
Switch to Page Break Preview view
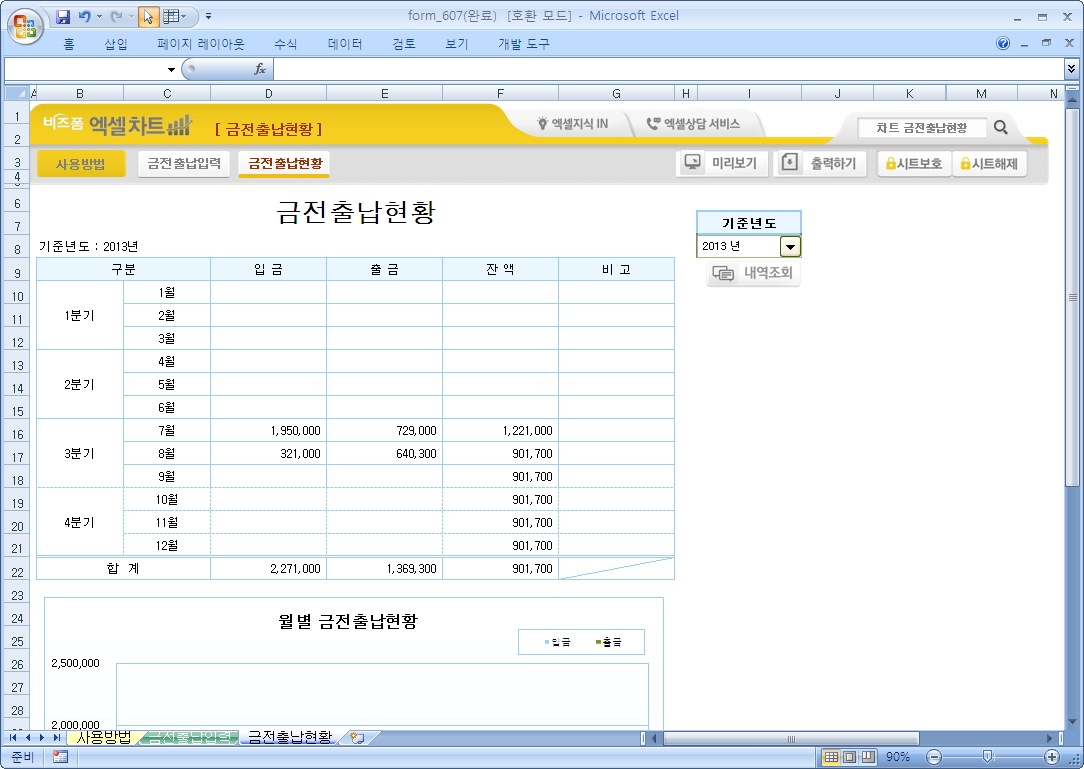pos(867,757)
